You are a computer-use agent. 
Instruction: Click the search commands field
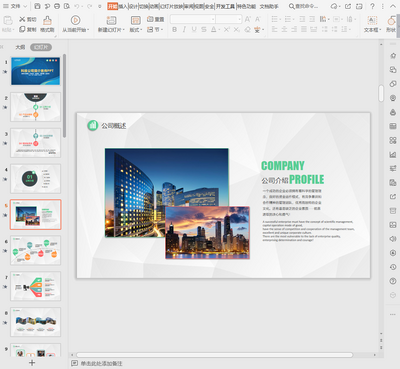pos(303,6)
